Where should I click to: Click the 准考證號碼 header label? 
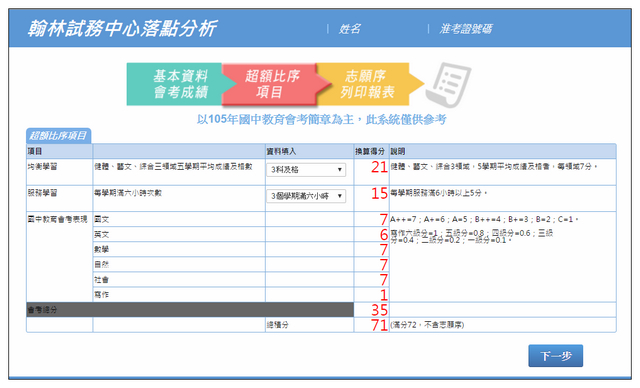tap(466, 29)
